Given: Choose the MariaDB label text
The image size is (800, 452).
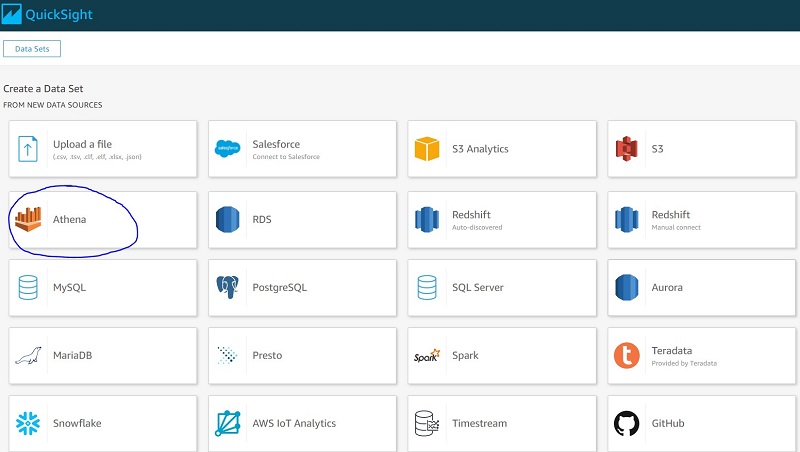Looking at the screenshot, I should point(72,355).
